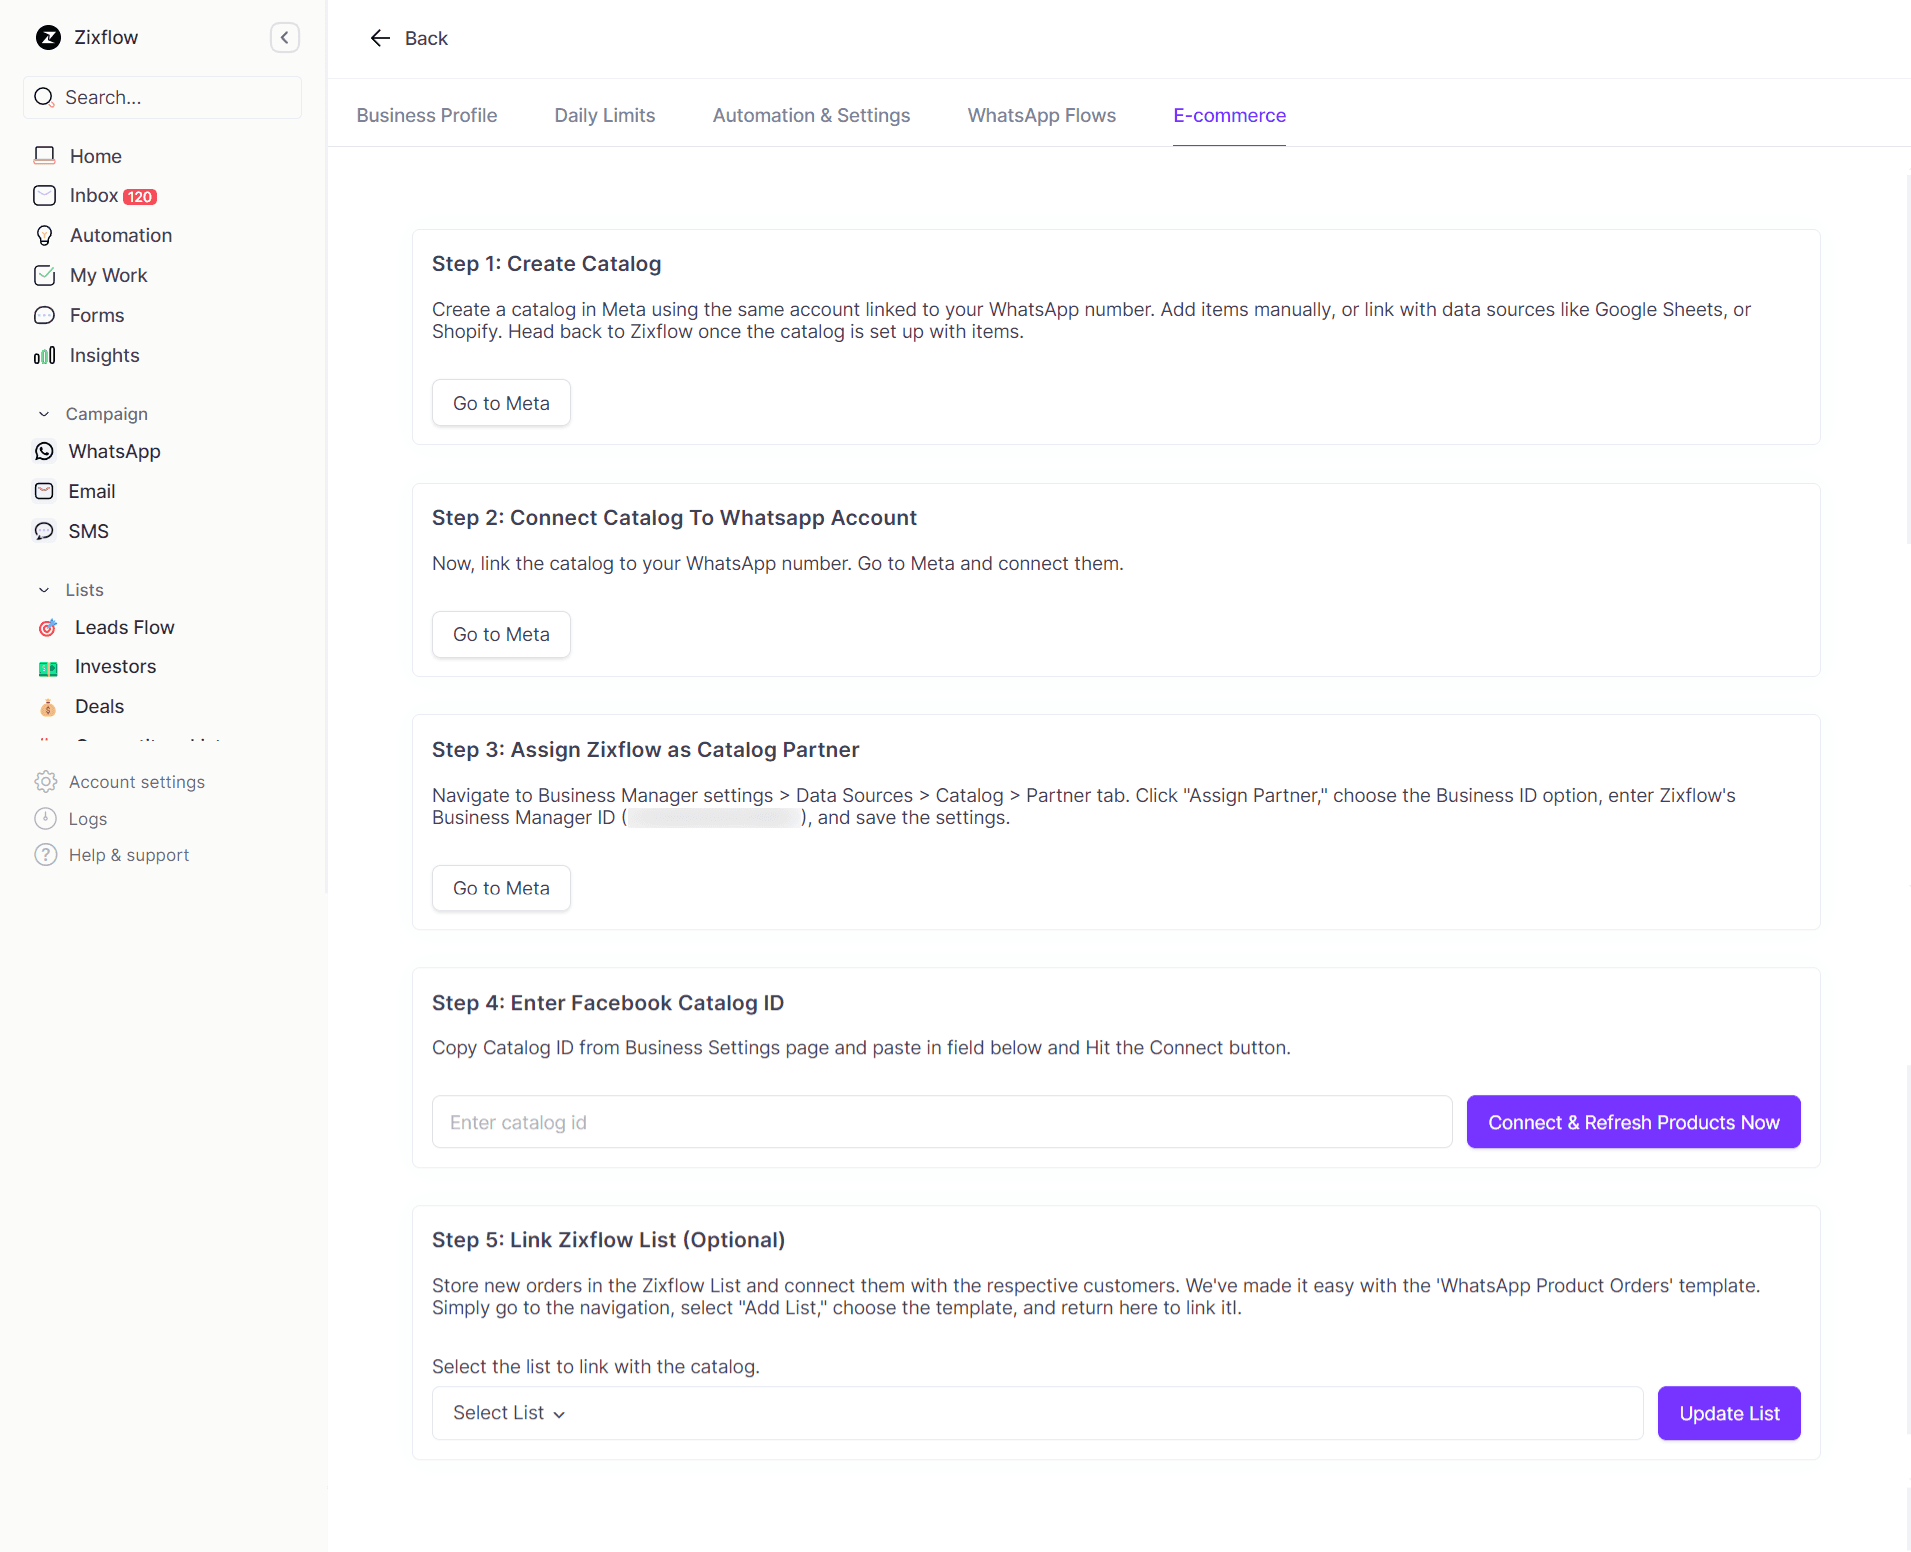Image resolution: width=1911 pixels, height=1552 pixels.
Task: Switch to the Business Profile tab
Action: point(427,115)
